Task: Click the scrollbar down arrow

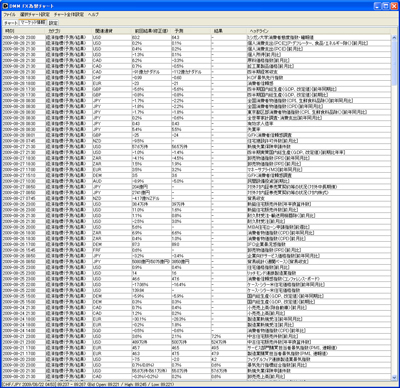Action: click(395, 377)
